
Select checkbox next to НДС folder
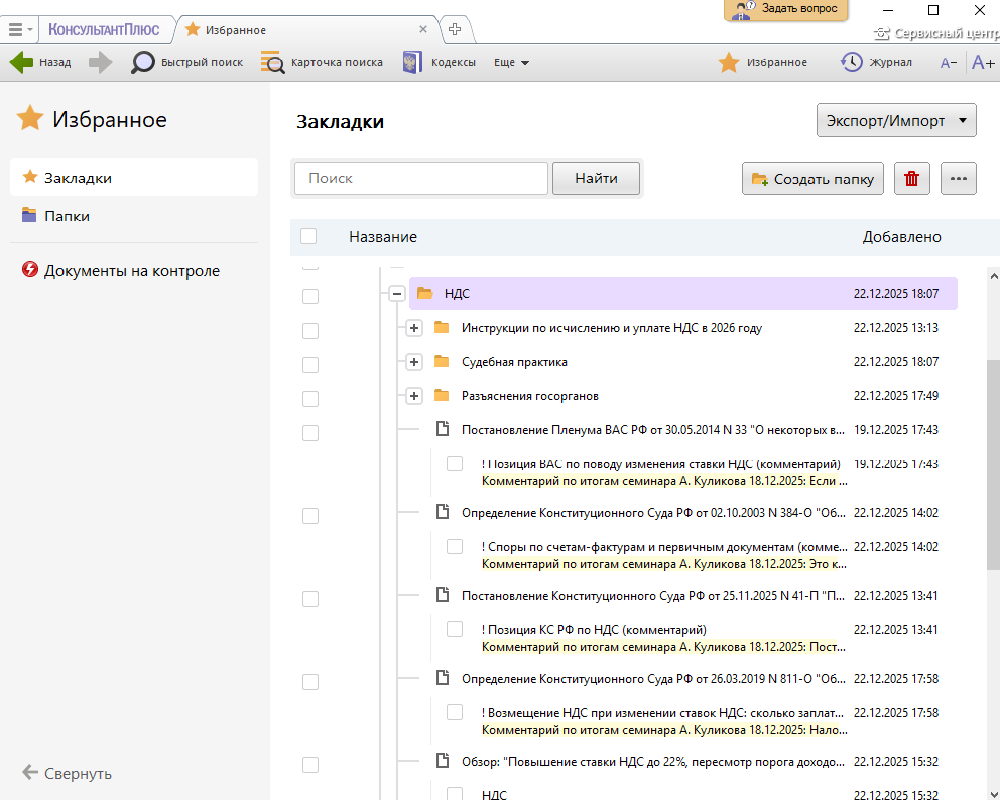click(310, 296)
